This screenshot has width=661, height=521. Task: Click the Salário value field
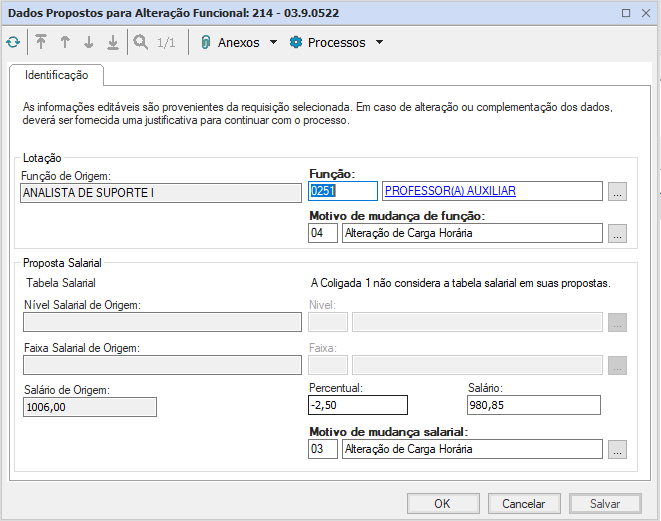click(x=533, y=405)
